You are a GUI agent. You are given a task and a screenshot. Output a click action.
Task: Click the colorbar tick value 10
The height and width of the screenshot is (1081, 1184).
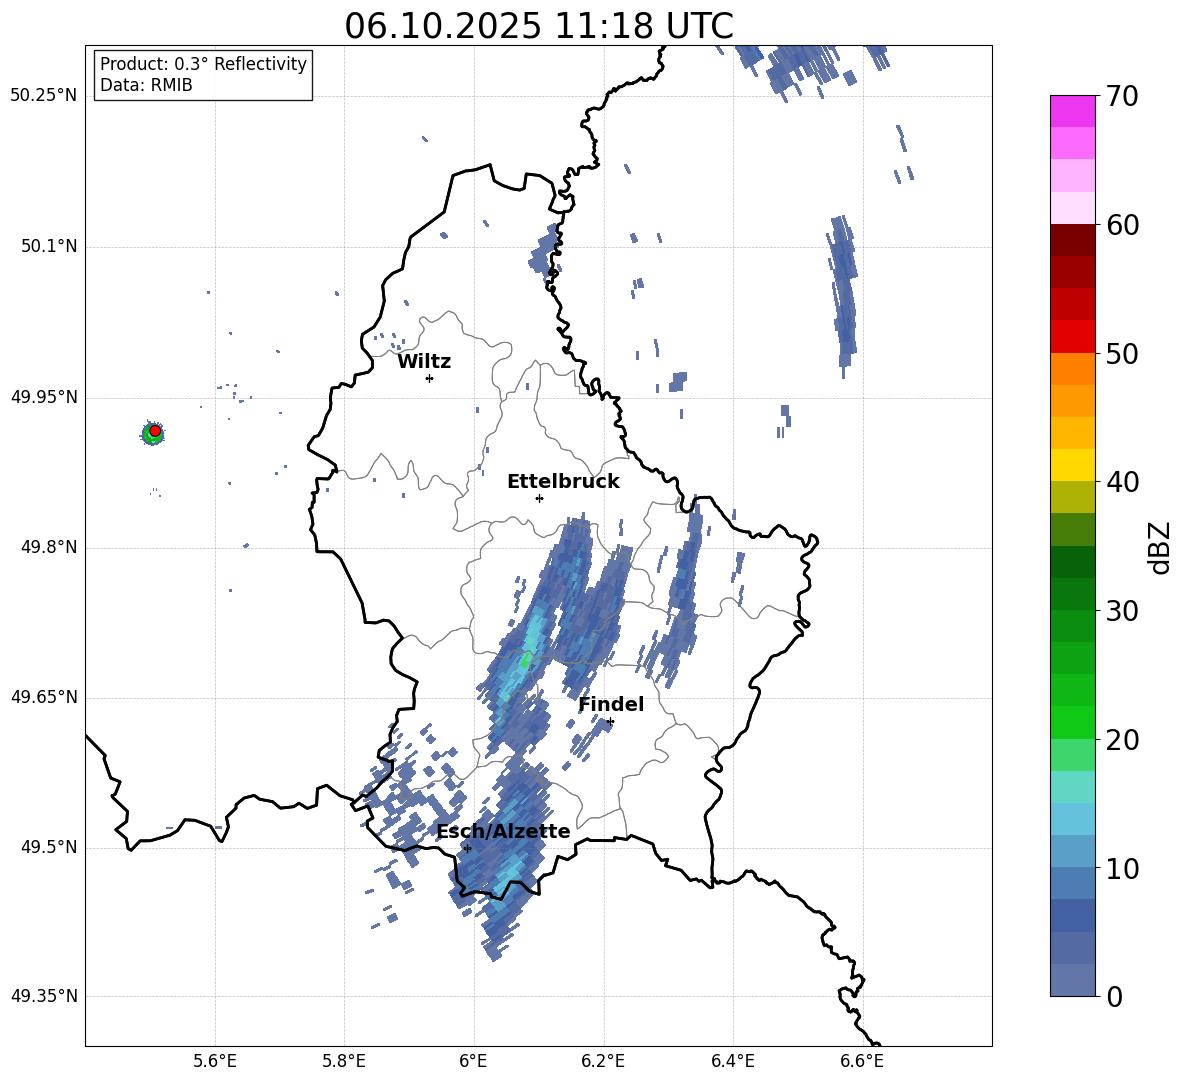(x=1122, y=868)
